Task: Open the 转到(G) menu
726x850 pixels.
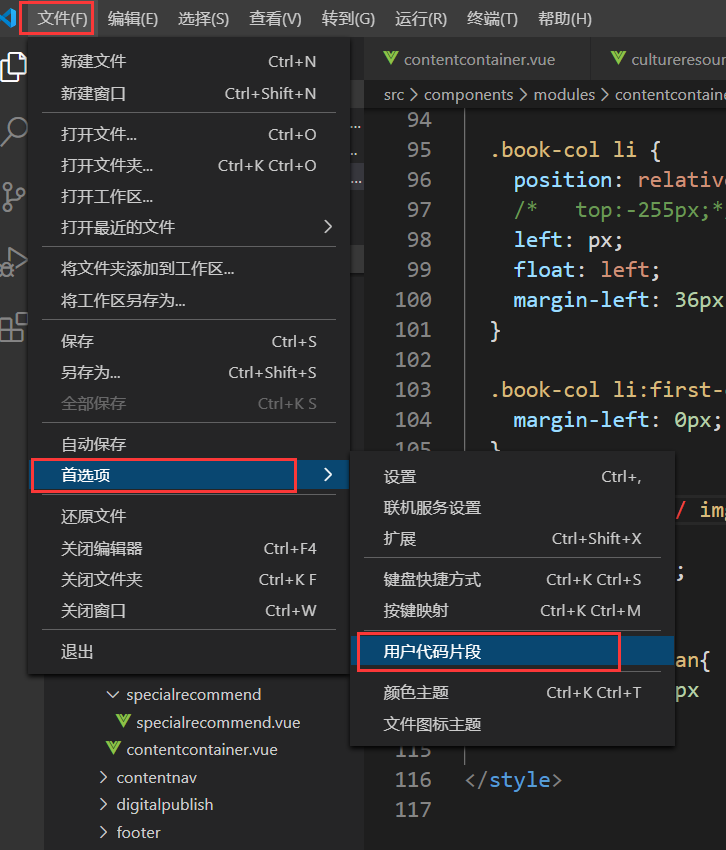Action: point(348,18)
